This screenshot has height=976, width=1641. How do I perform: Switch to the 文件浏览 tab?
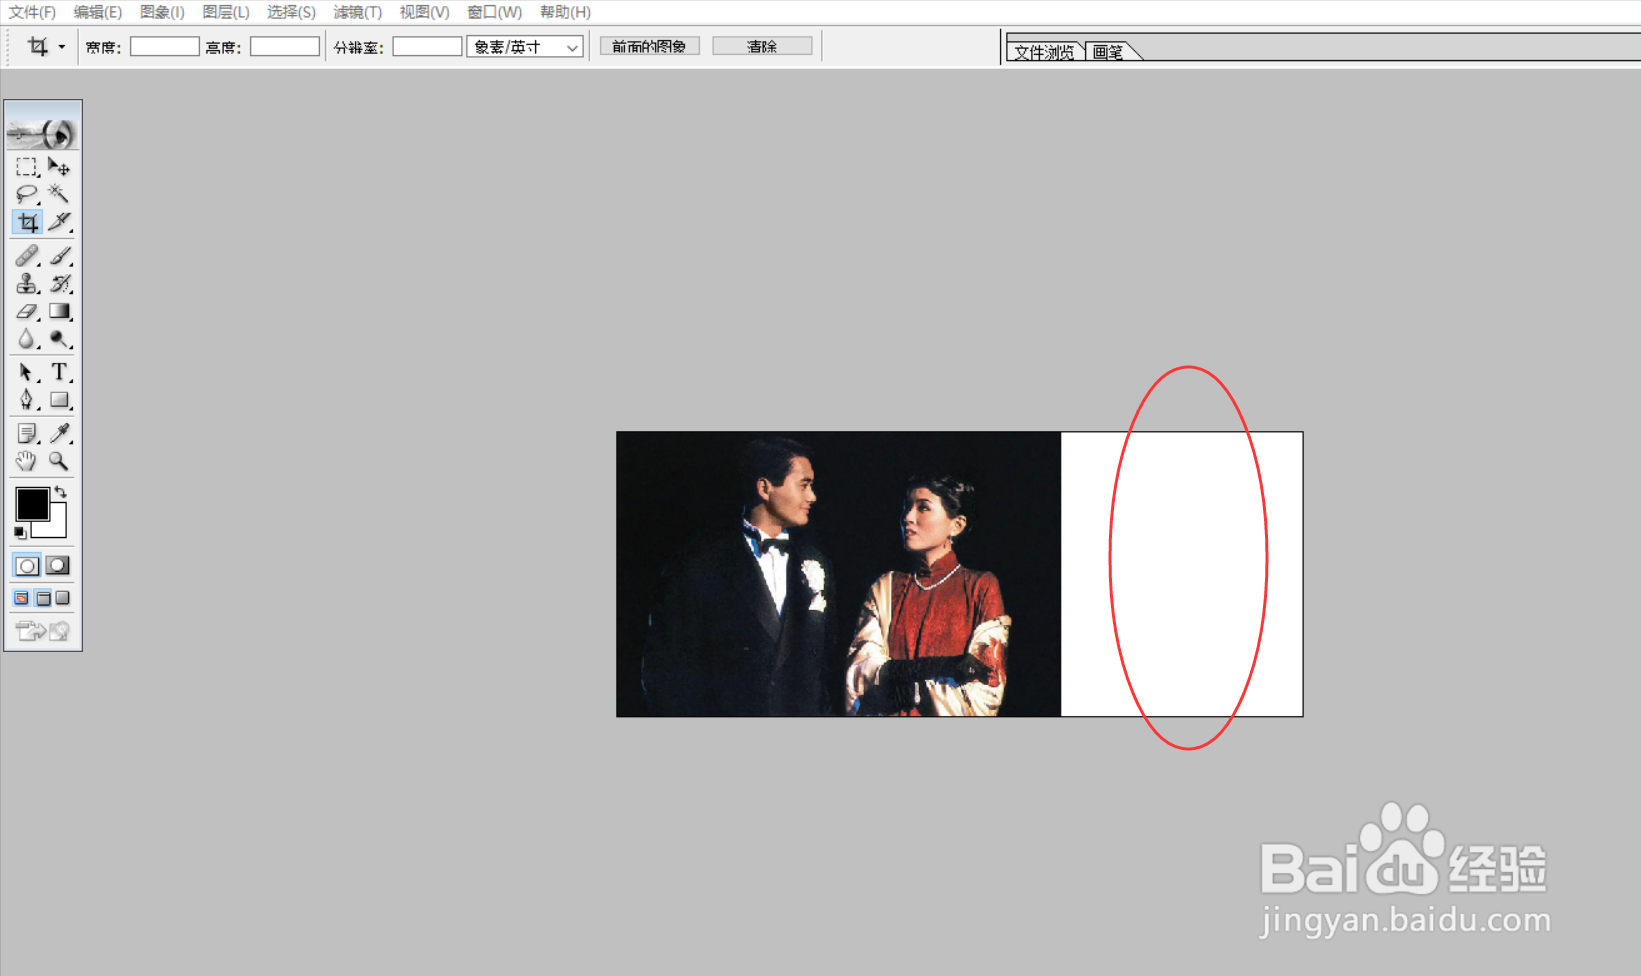pos(1044,52)
